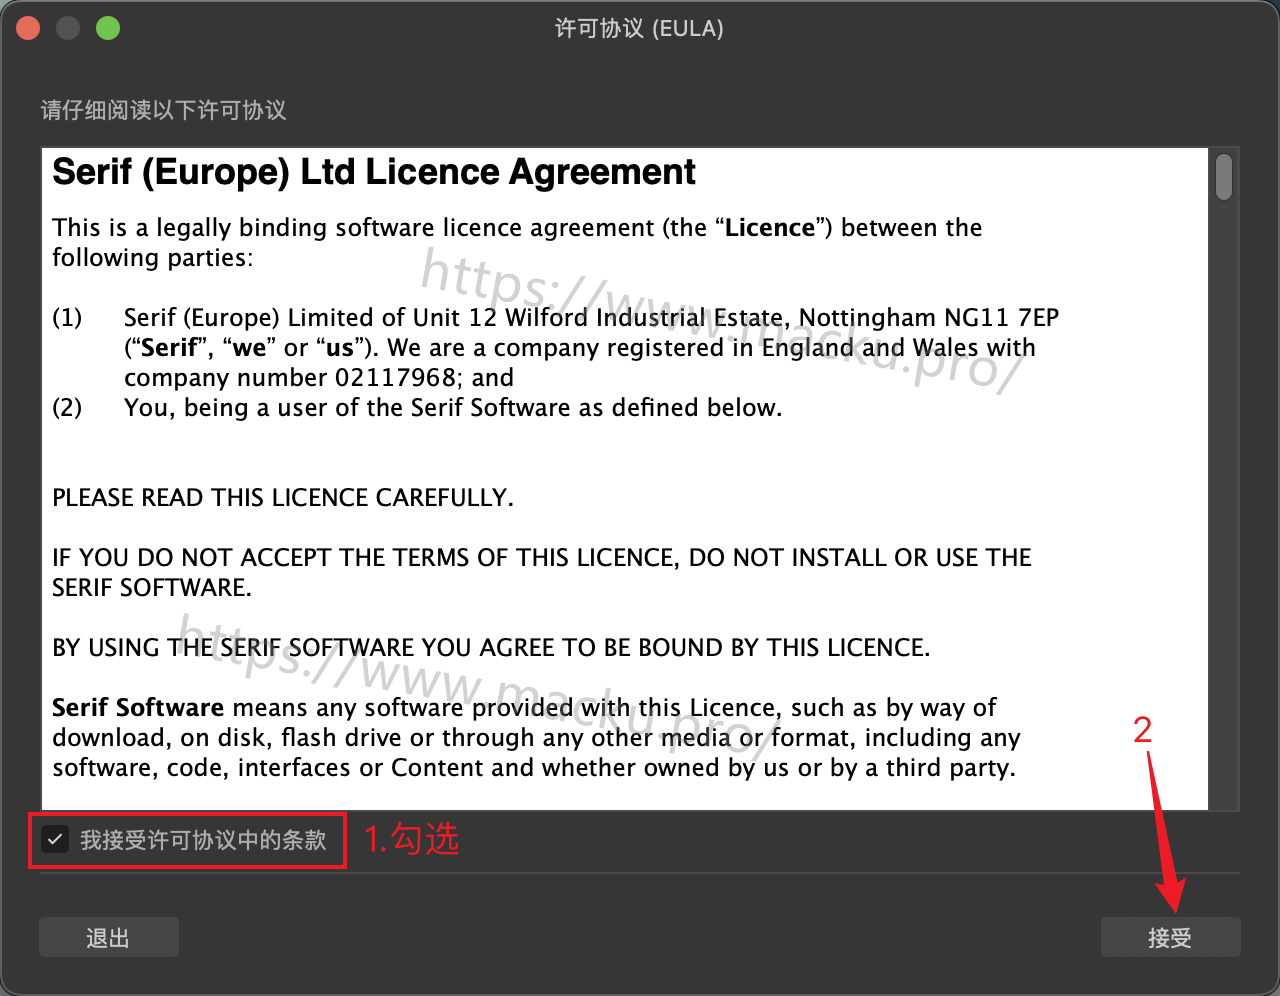Click the 退出 button

[x=109, y=937]
